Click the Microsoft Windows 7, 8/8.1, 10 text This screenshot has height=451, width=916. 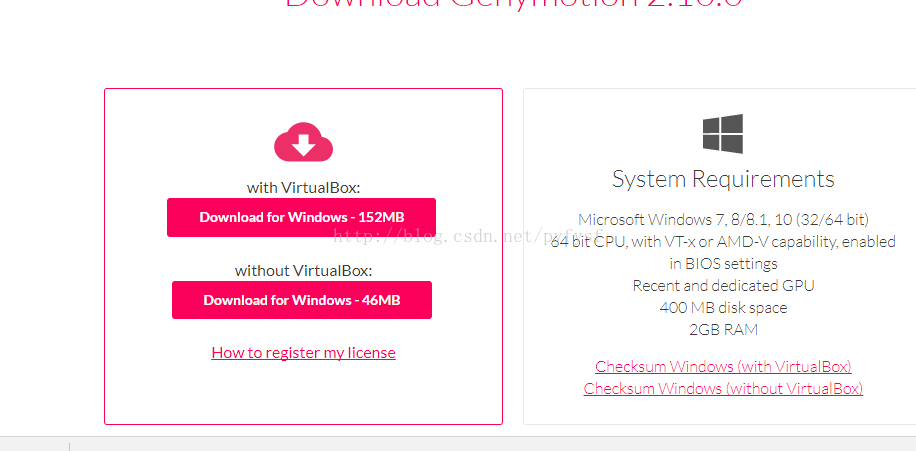723,220
